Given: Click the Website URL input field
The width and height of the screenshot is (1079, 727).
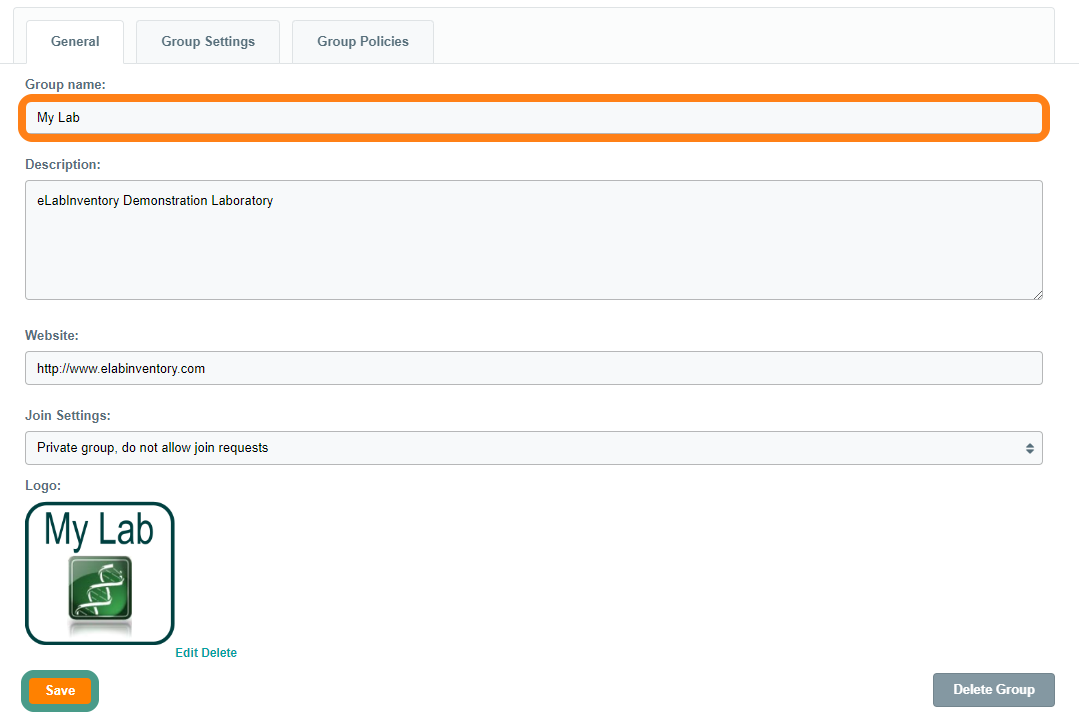Looking at the screenshot, I should point(533,368).
